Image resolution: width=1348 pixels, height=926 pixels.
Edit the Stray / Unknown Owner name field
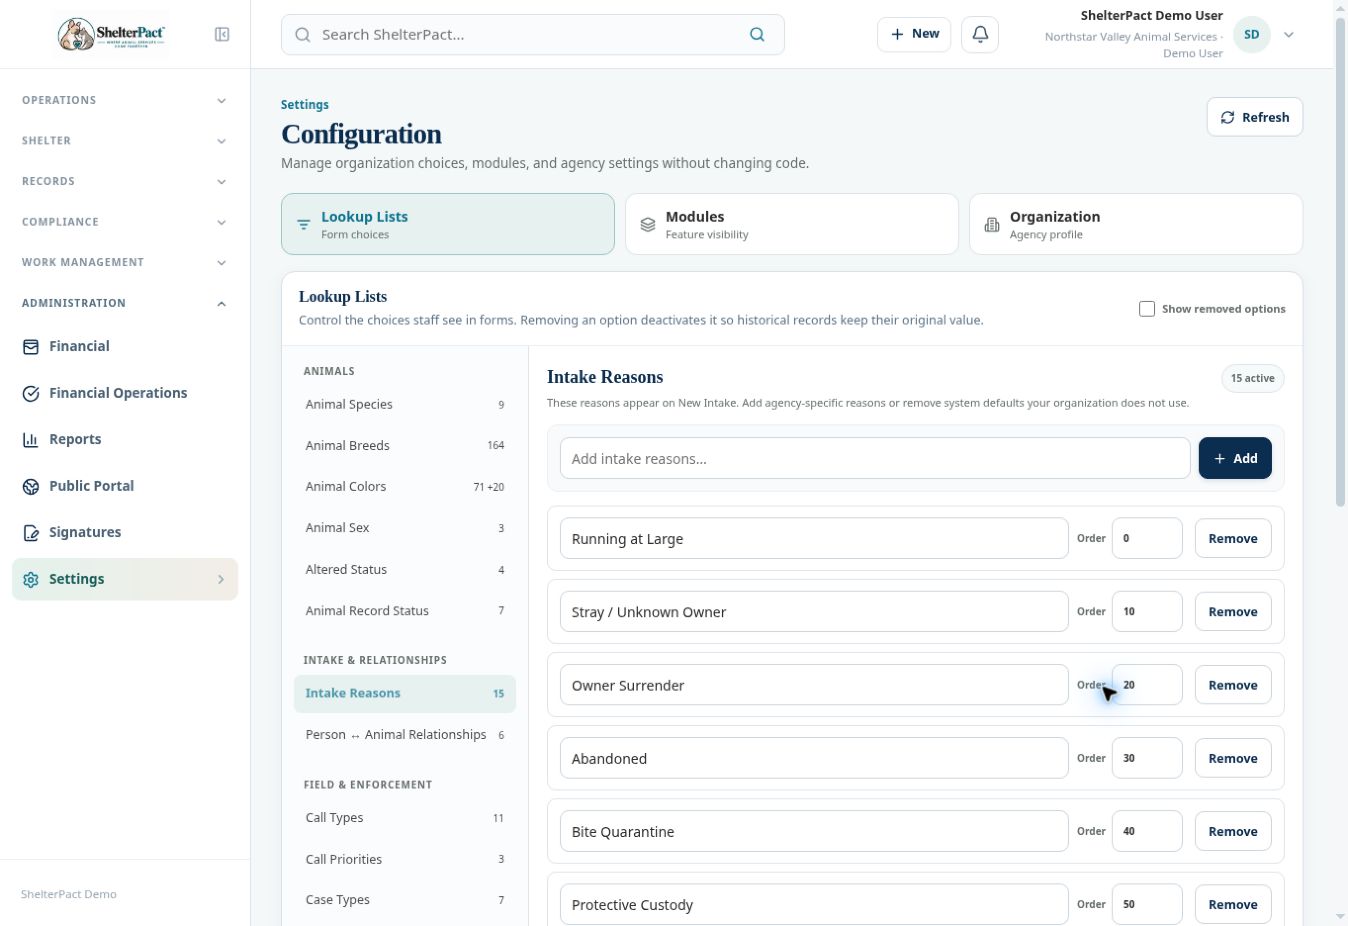[814, 612]
